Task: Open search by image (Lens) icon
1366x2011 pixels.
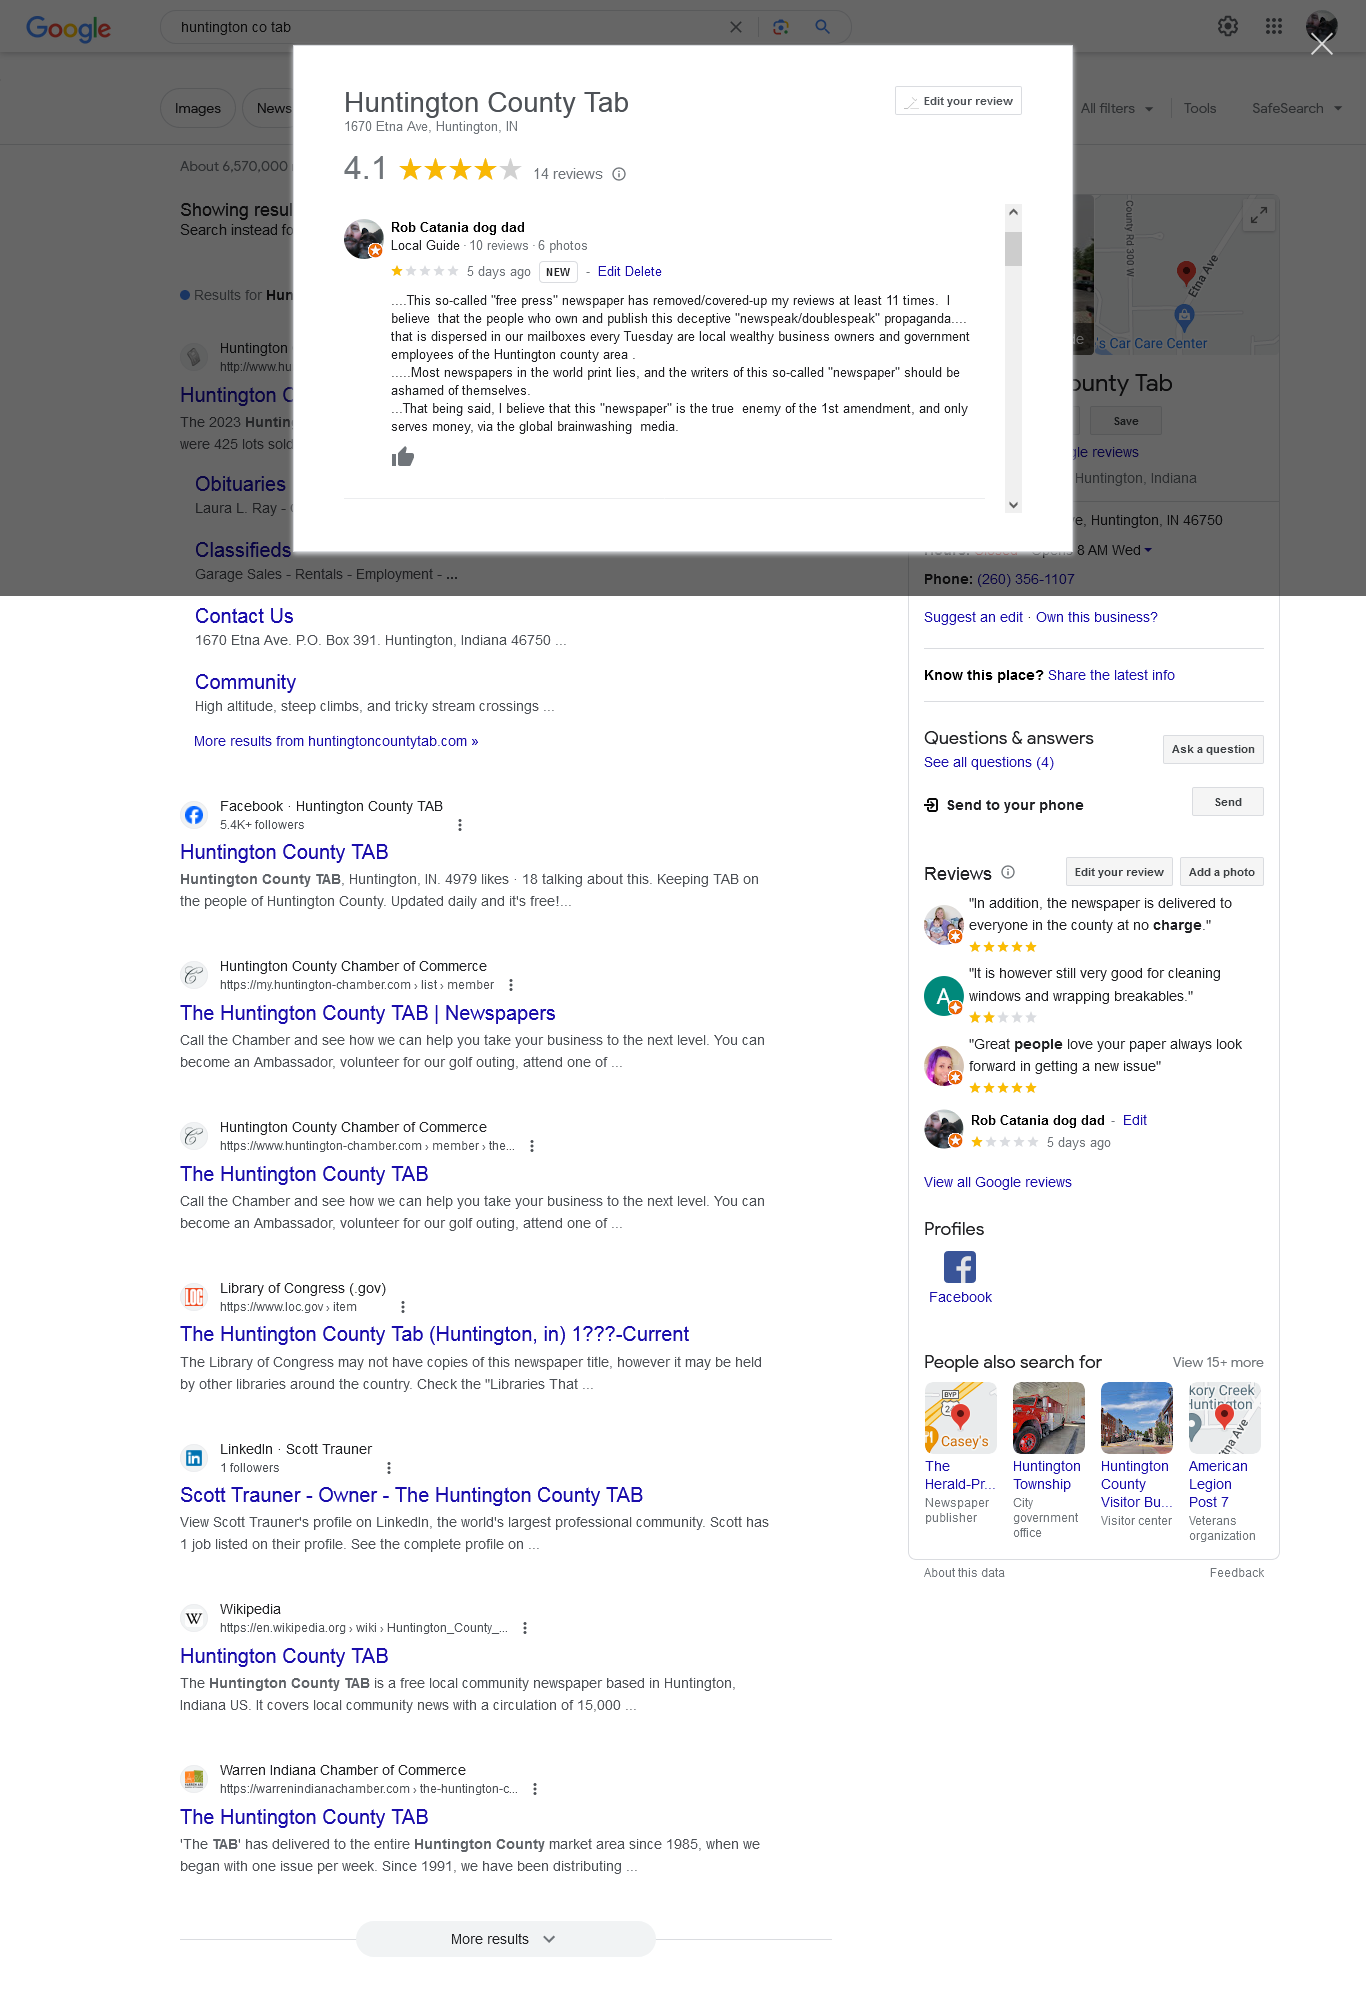Action: coord(781,27)
